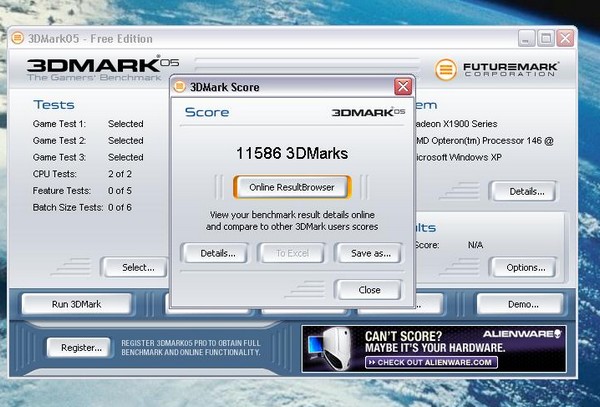Click the 3DMark Score dialog title icon
600x407 pixels.
tap(179, 87)
